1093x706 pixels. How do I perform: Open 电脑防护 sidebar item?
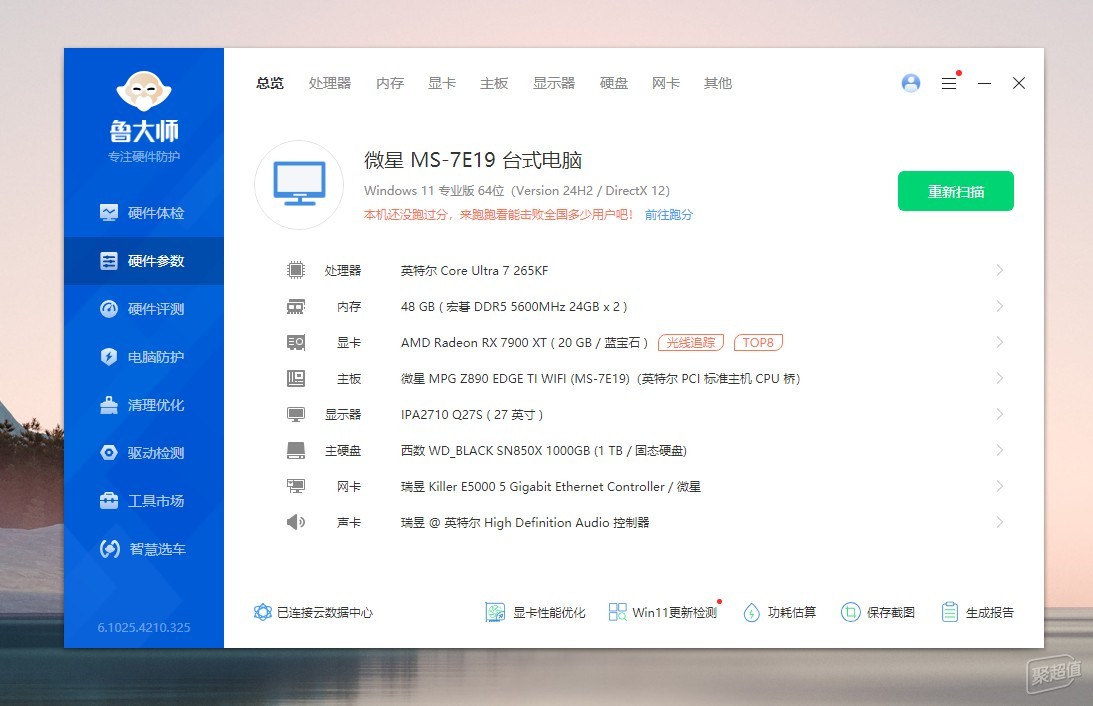[144, 357]
